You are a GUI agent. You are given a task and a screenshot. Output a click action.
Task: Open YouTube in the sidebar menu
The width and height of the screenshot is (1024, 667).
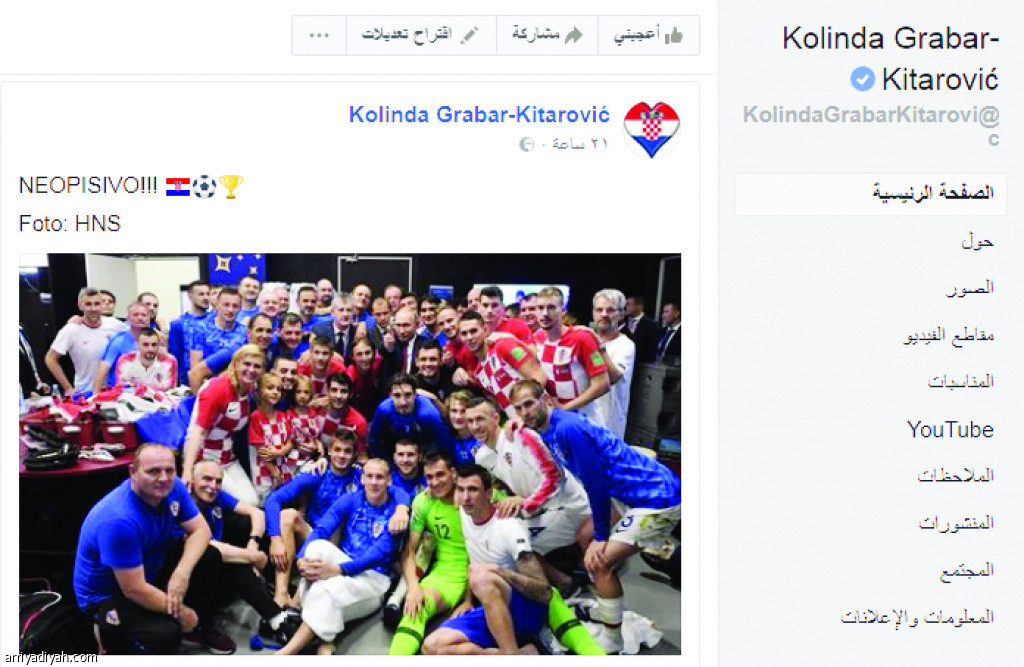[x=950, y=430]
